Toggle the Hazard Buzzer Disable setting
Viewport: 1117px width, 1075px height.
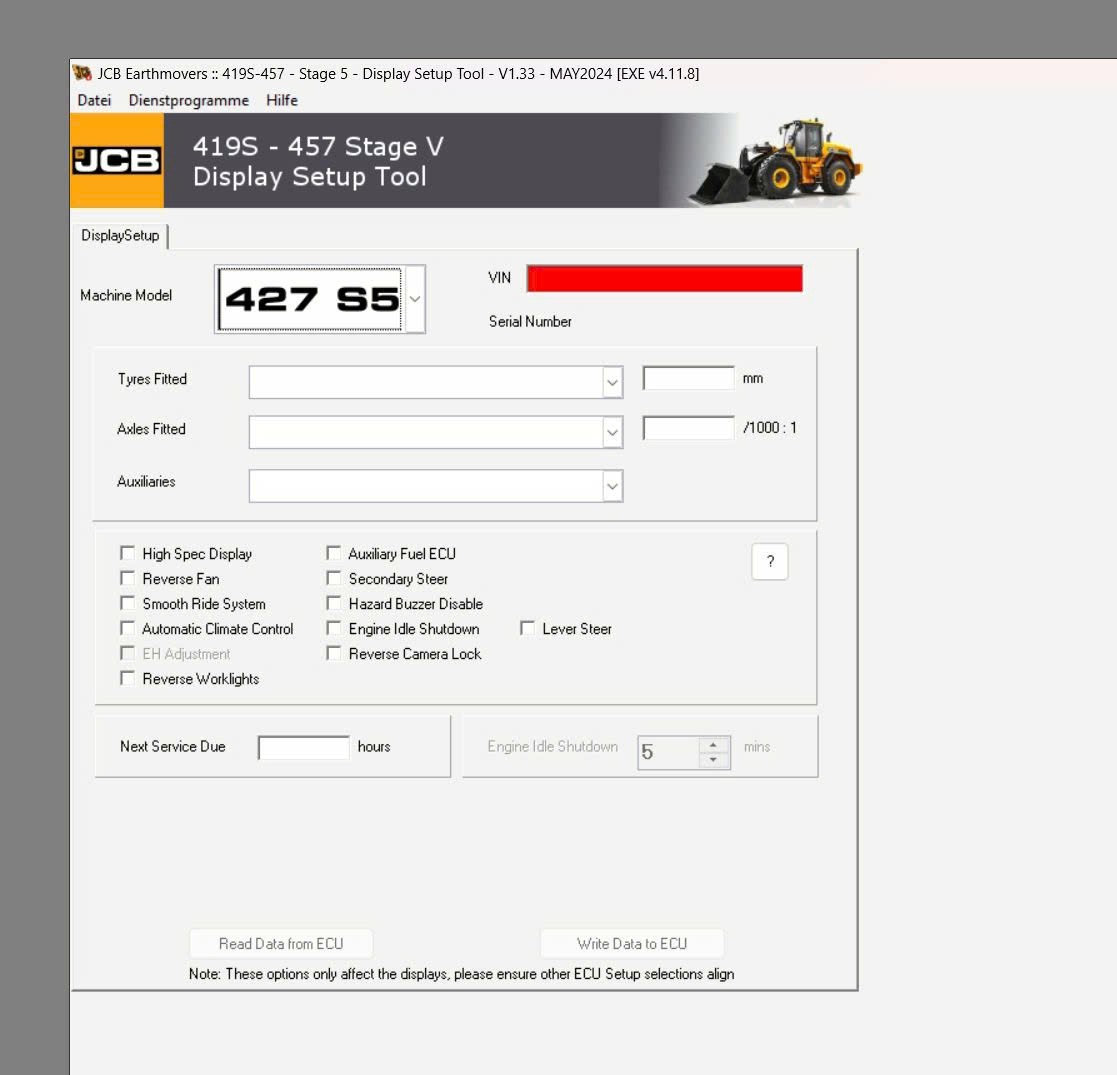(334, 602)
